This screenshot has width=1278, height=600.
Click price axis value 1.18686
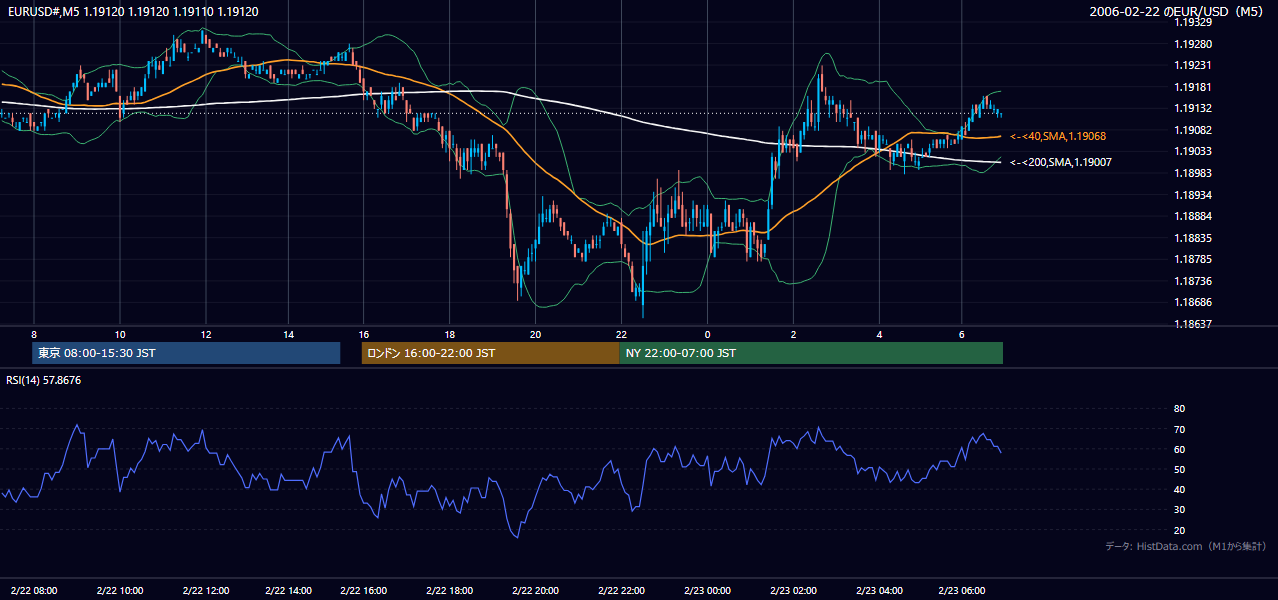coord(1192,302)
